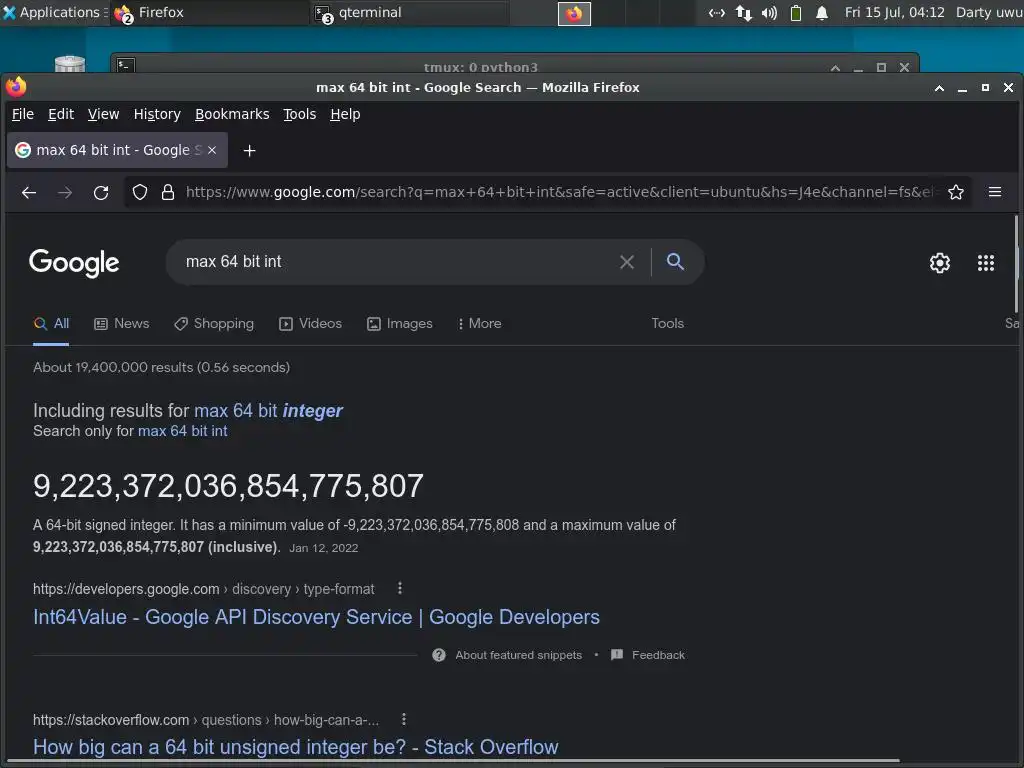Open options for stackoverflow.com result
The image size is (1024, 768).
pyautogui.click(x=404, y=719)
